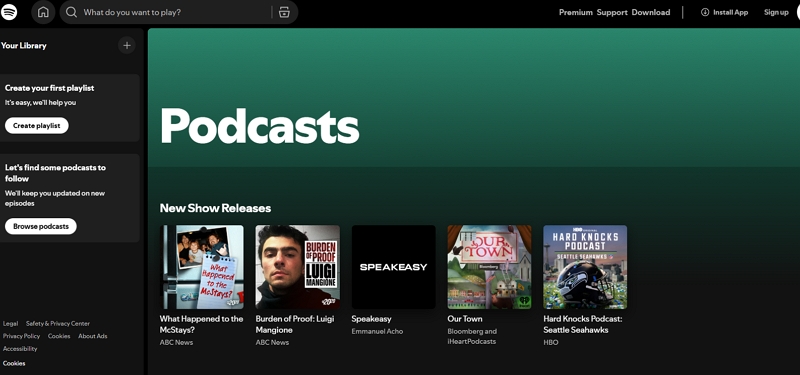Click the Browse podcasts button

click(x=41, y=227)
